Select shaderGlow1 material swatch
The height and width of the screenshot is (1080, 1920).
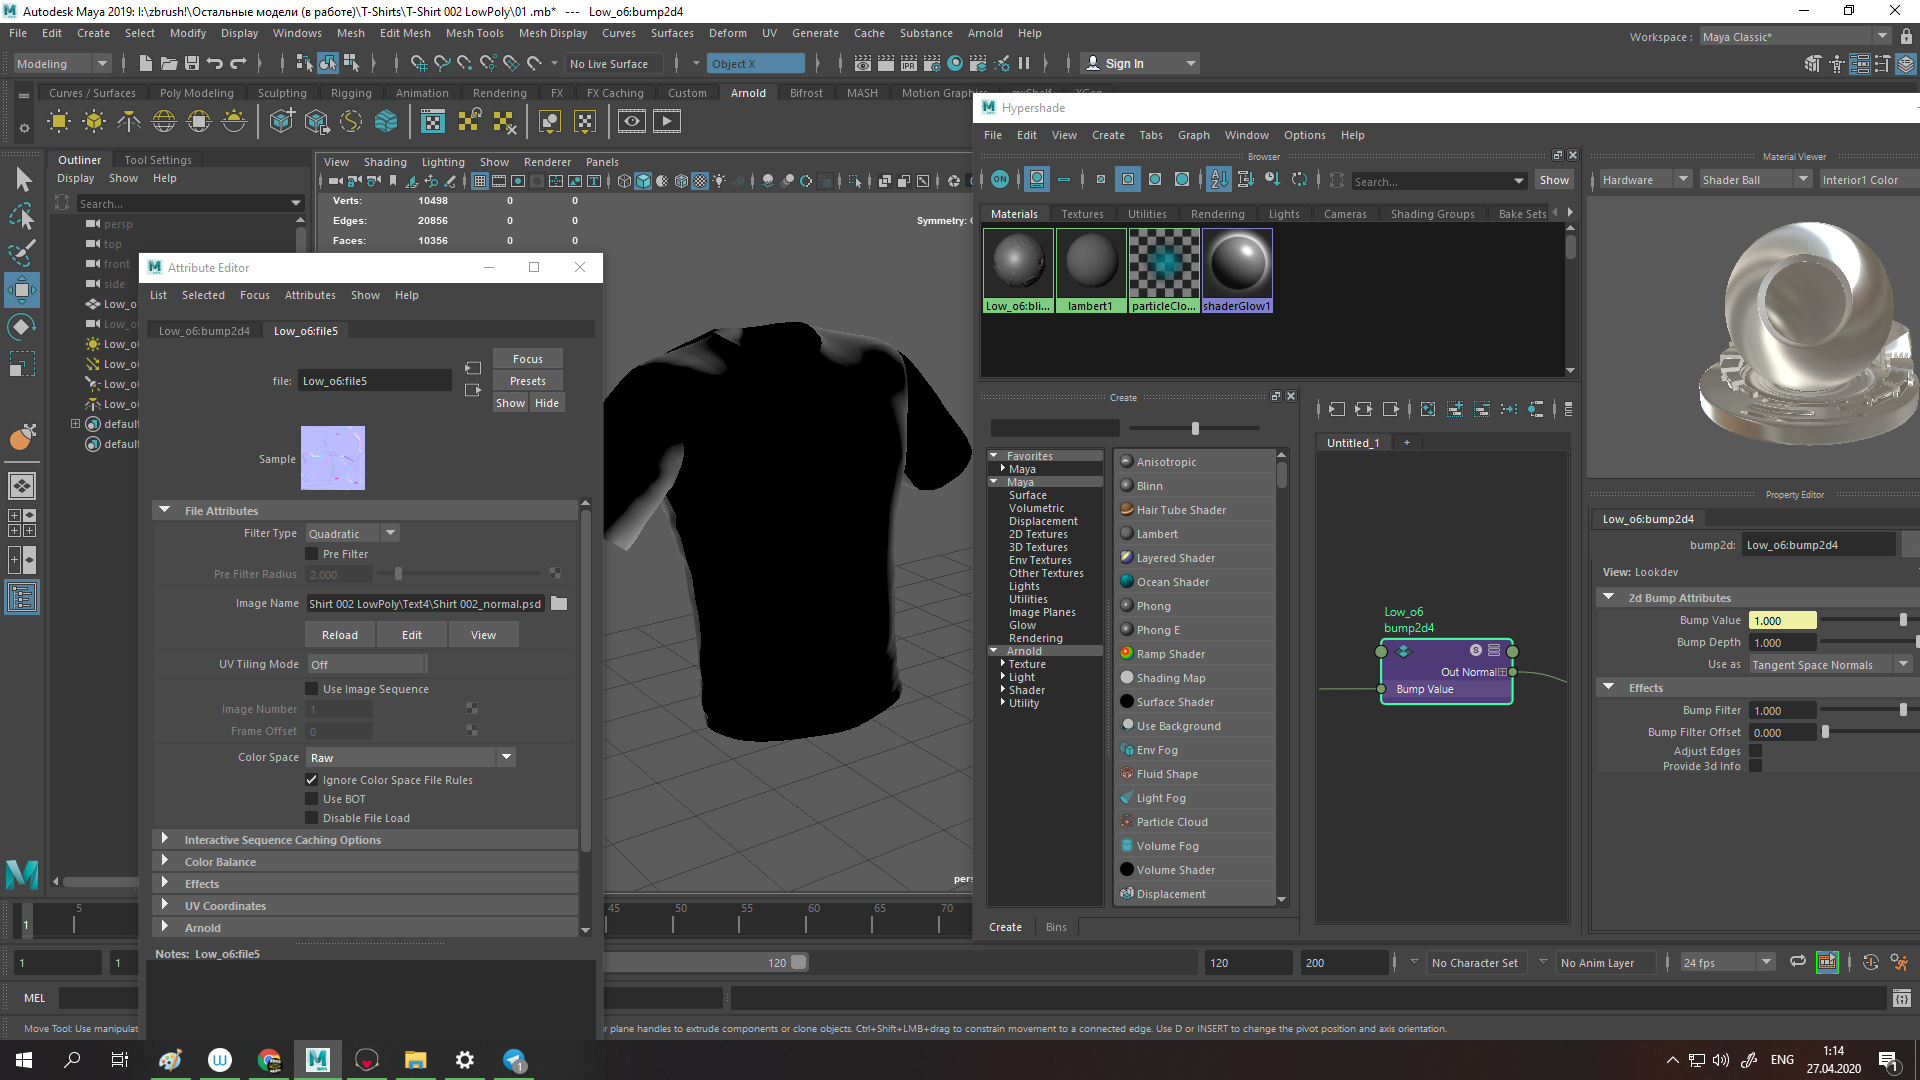point(1237,271)
